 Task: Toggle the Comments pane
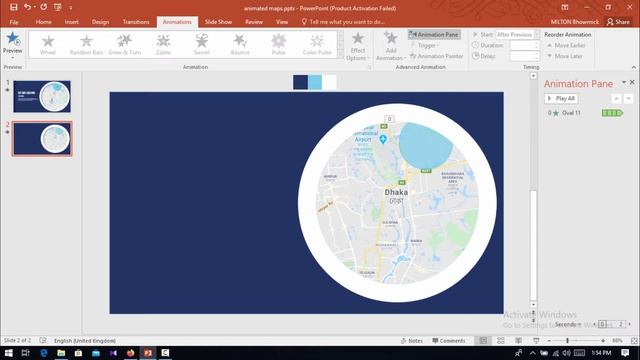tap(449, 340)
